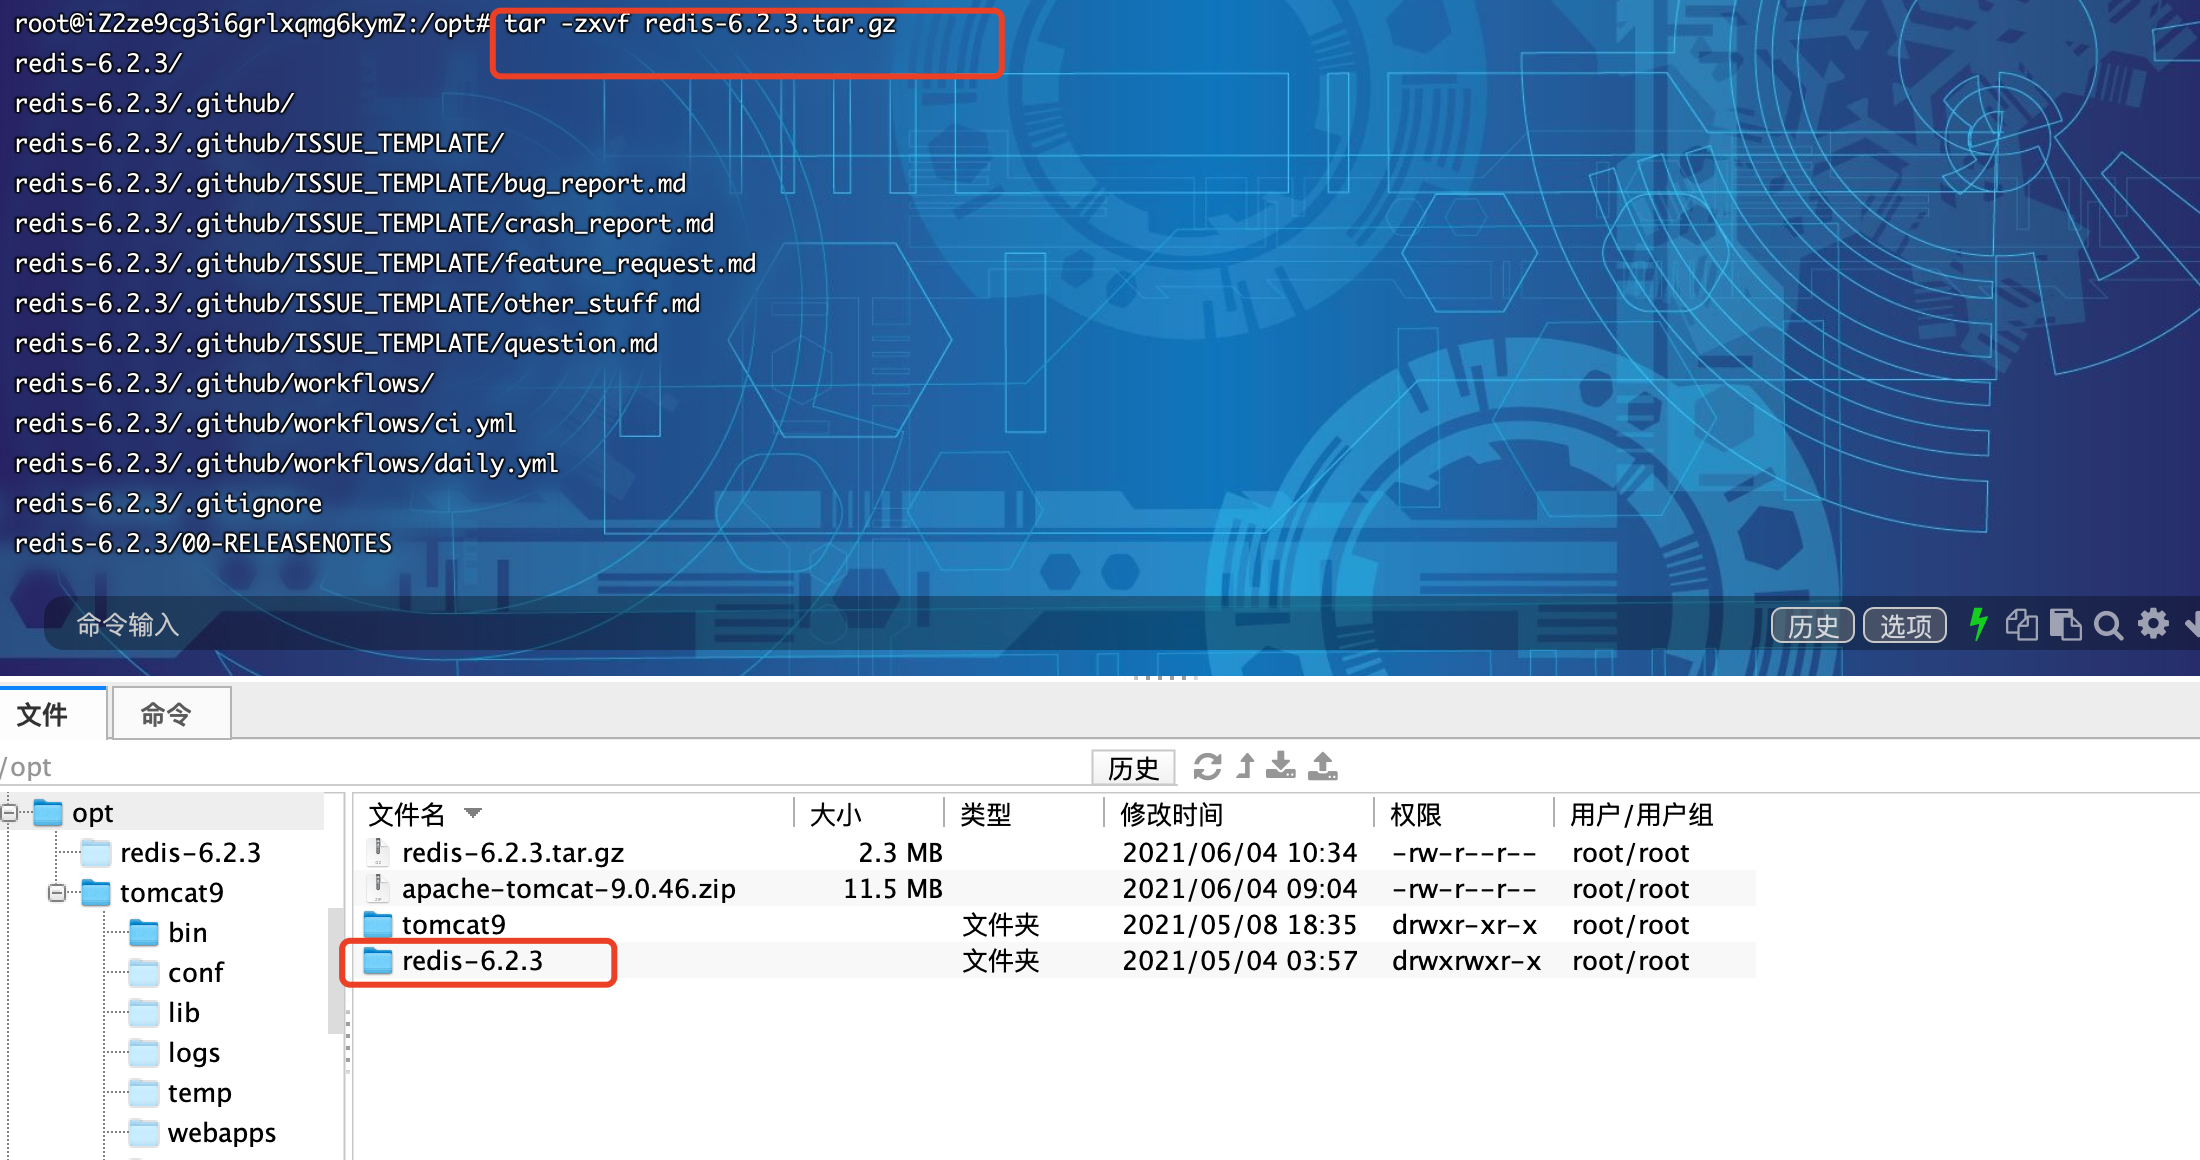
Task: Click the folder tree vertical scrollbar
Action: (334, 970)
